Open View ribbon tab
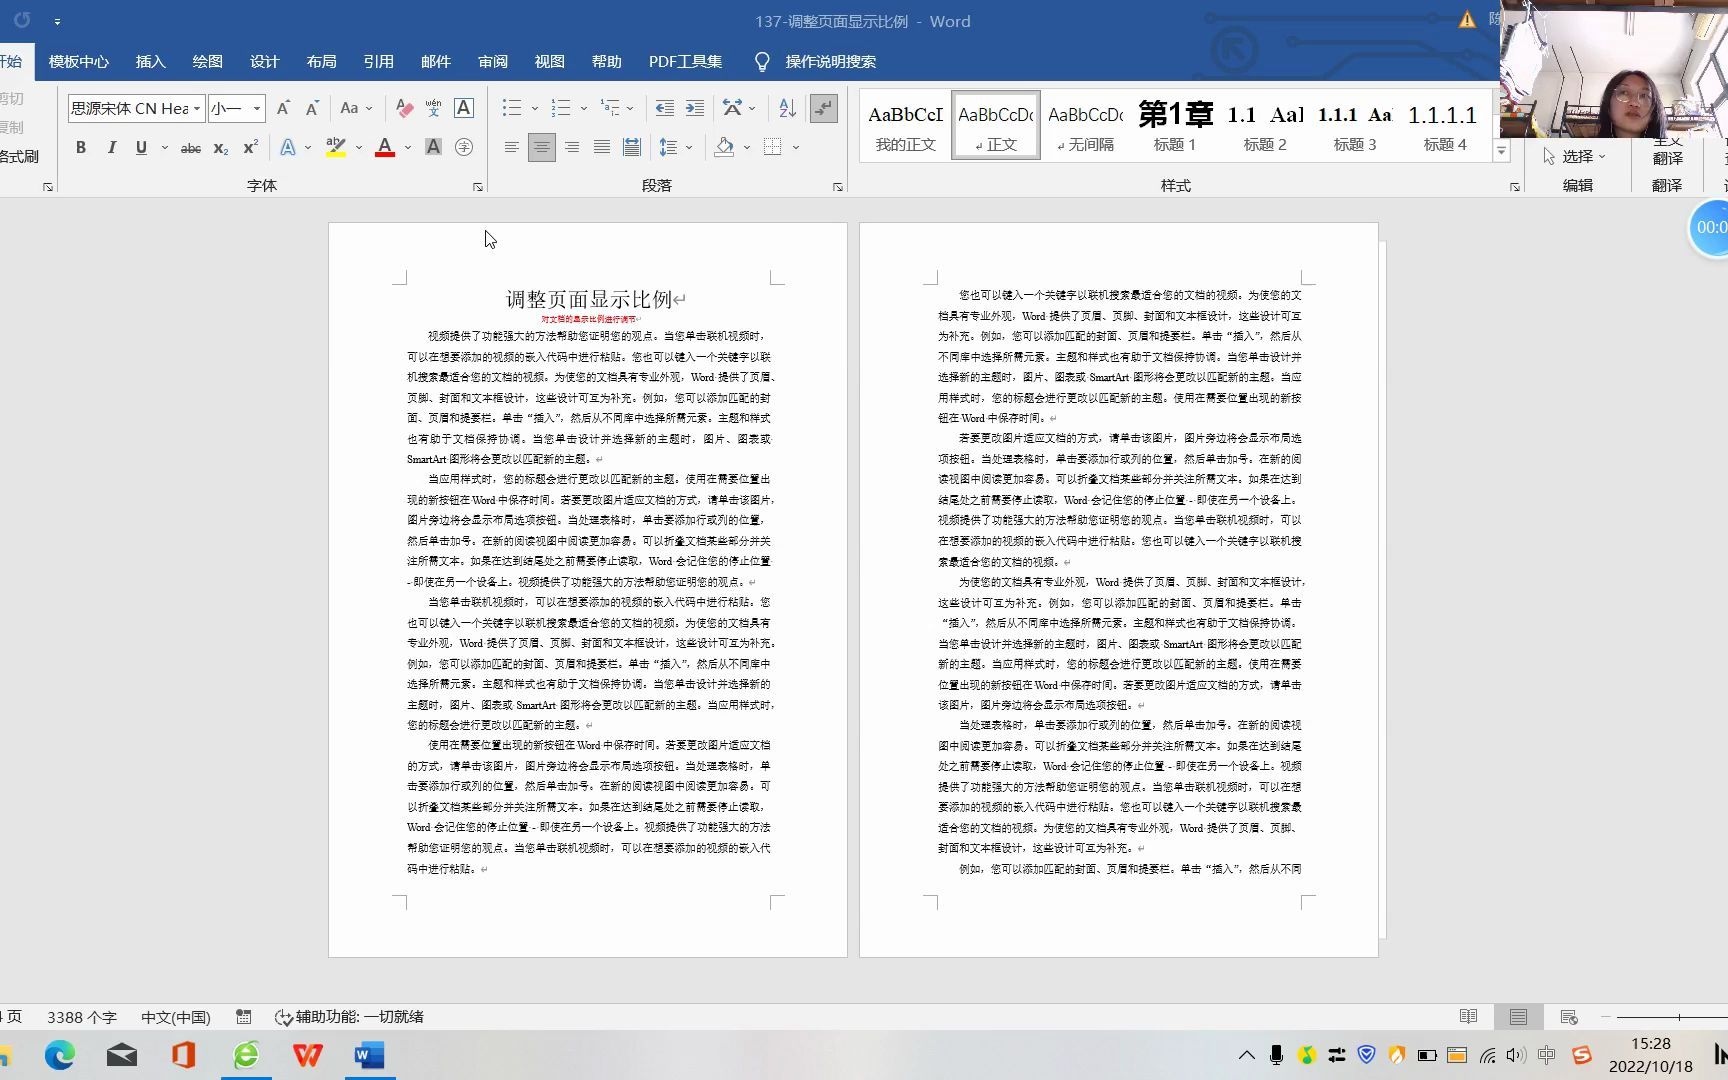This screenshot has height=1080, width=1728. click(549, 62)
